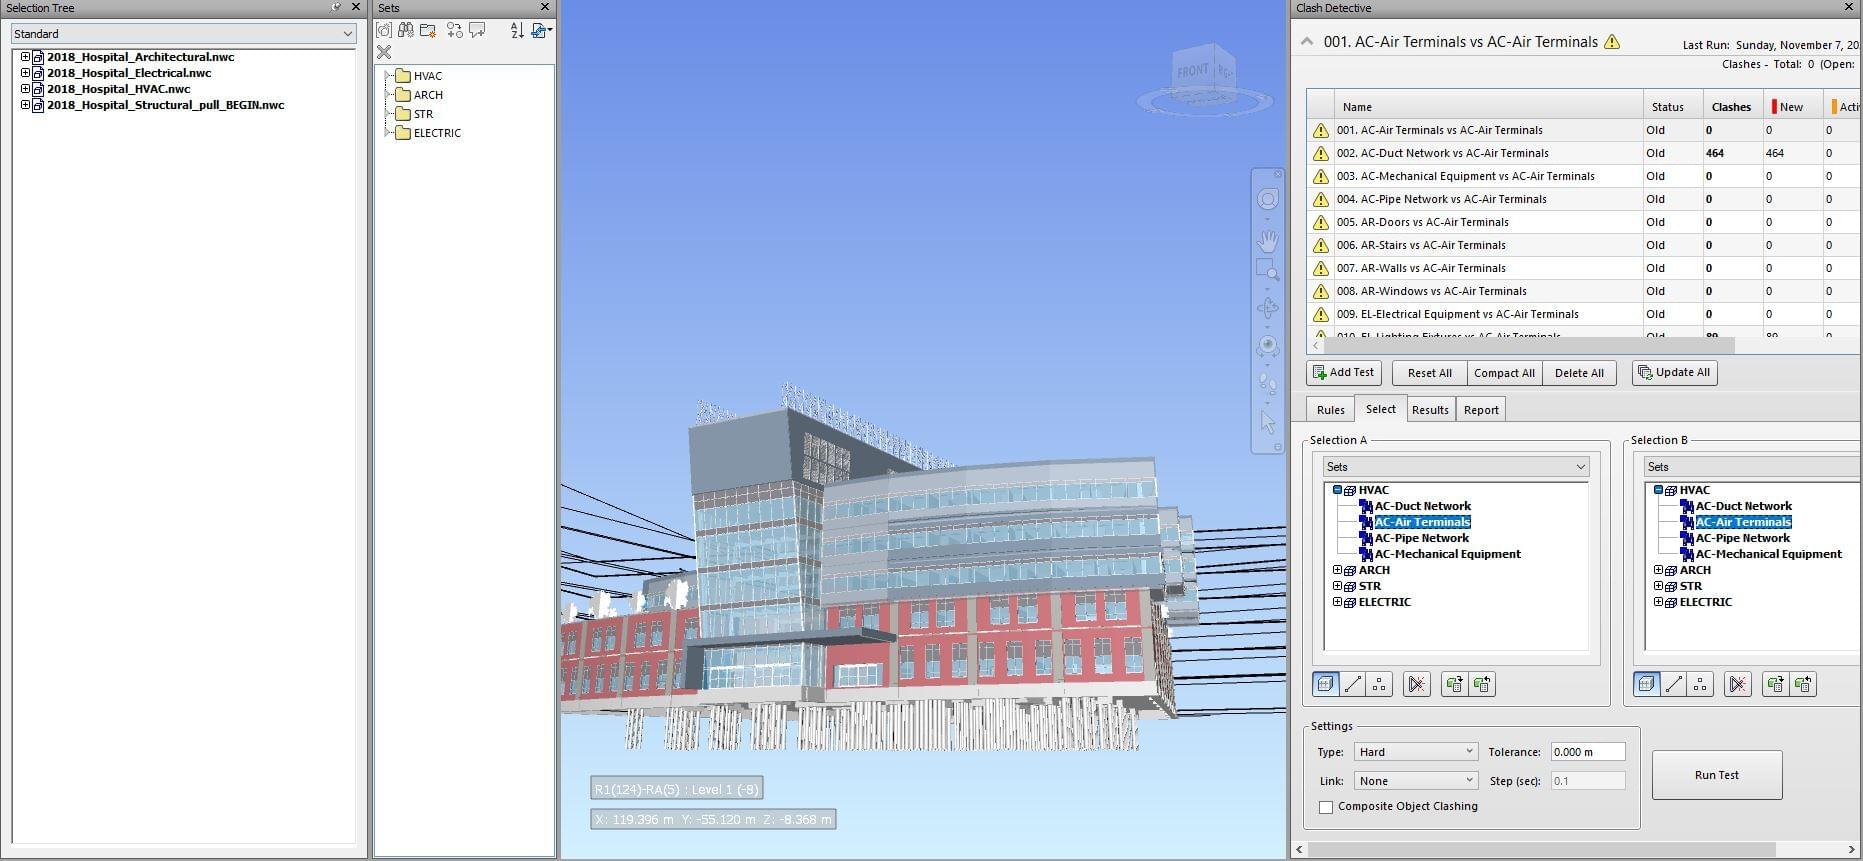Click the Tolerance input field
Screen dimensions: 1863x861
(1587, 752)
